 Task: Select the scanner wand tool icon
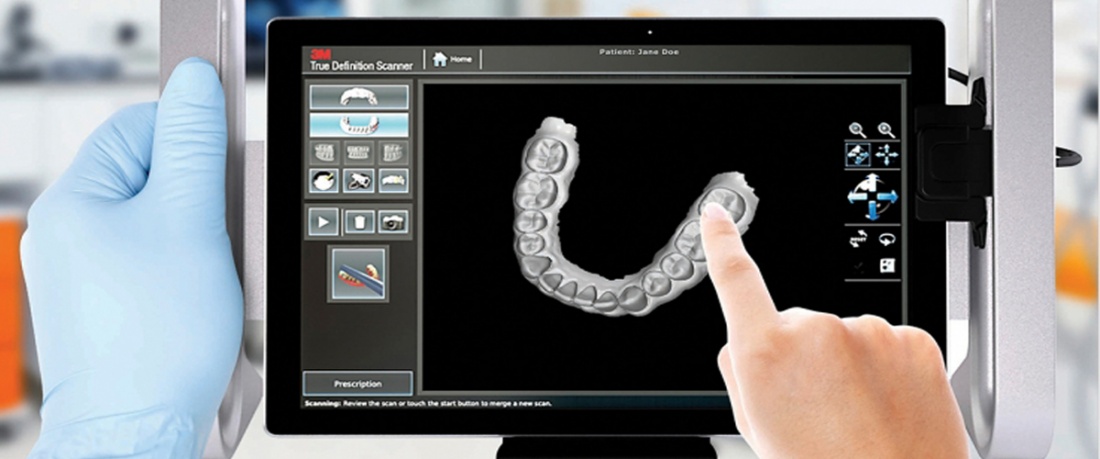pos(358,181)
